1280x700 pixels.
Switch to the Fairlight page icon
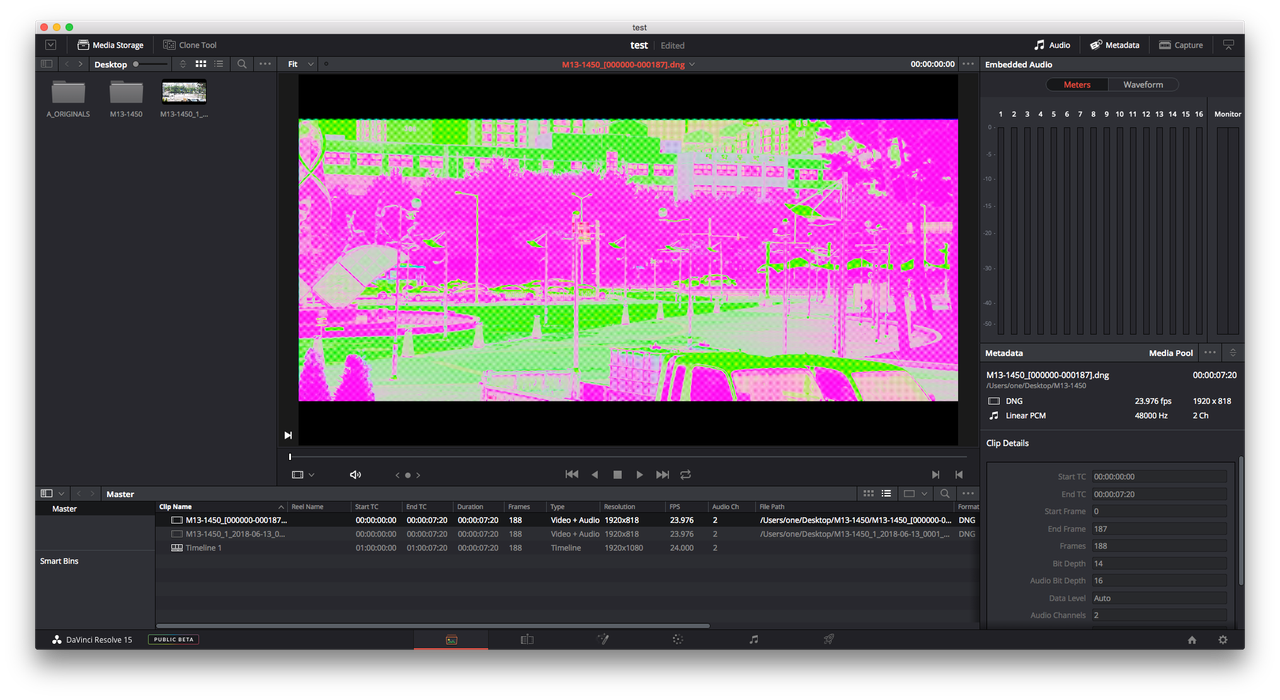pyautogui.click(x=753, y=640)
